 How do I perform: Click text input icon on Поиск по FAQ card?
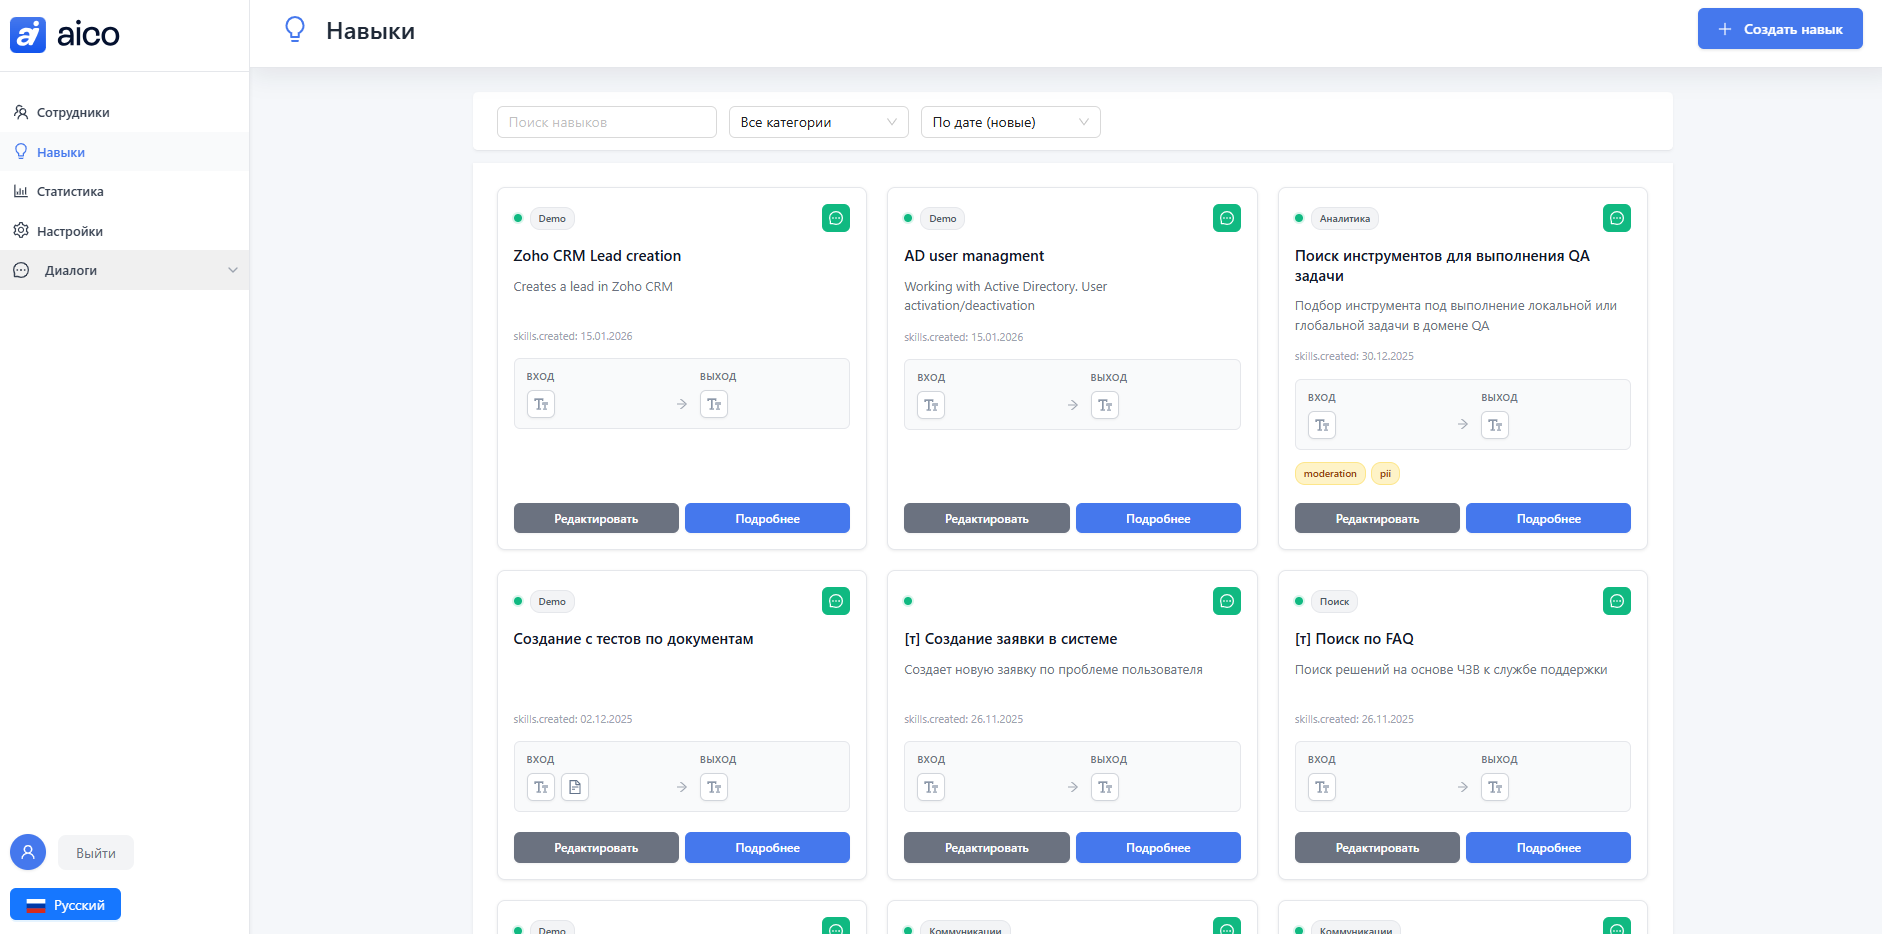coord(1322,787)
